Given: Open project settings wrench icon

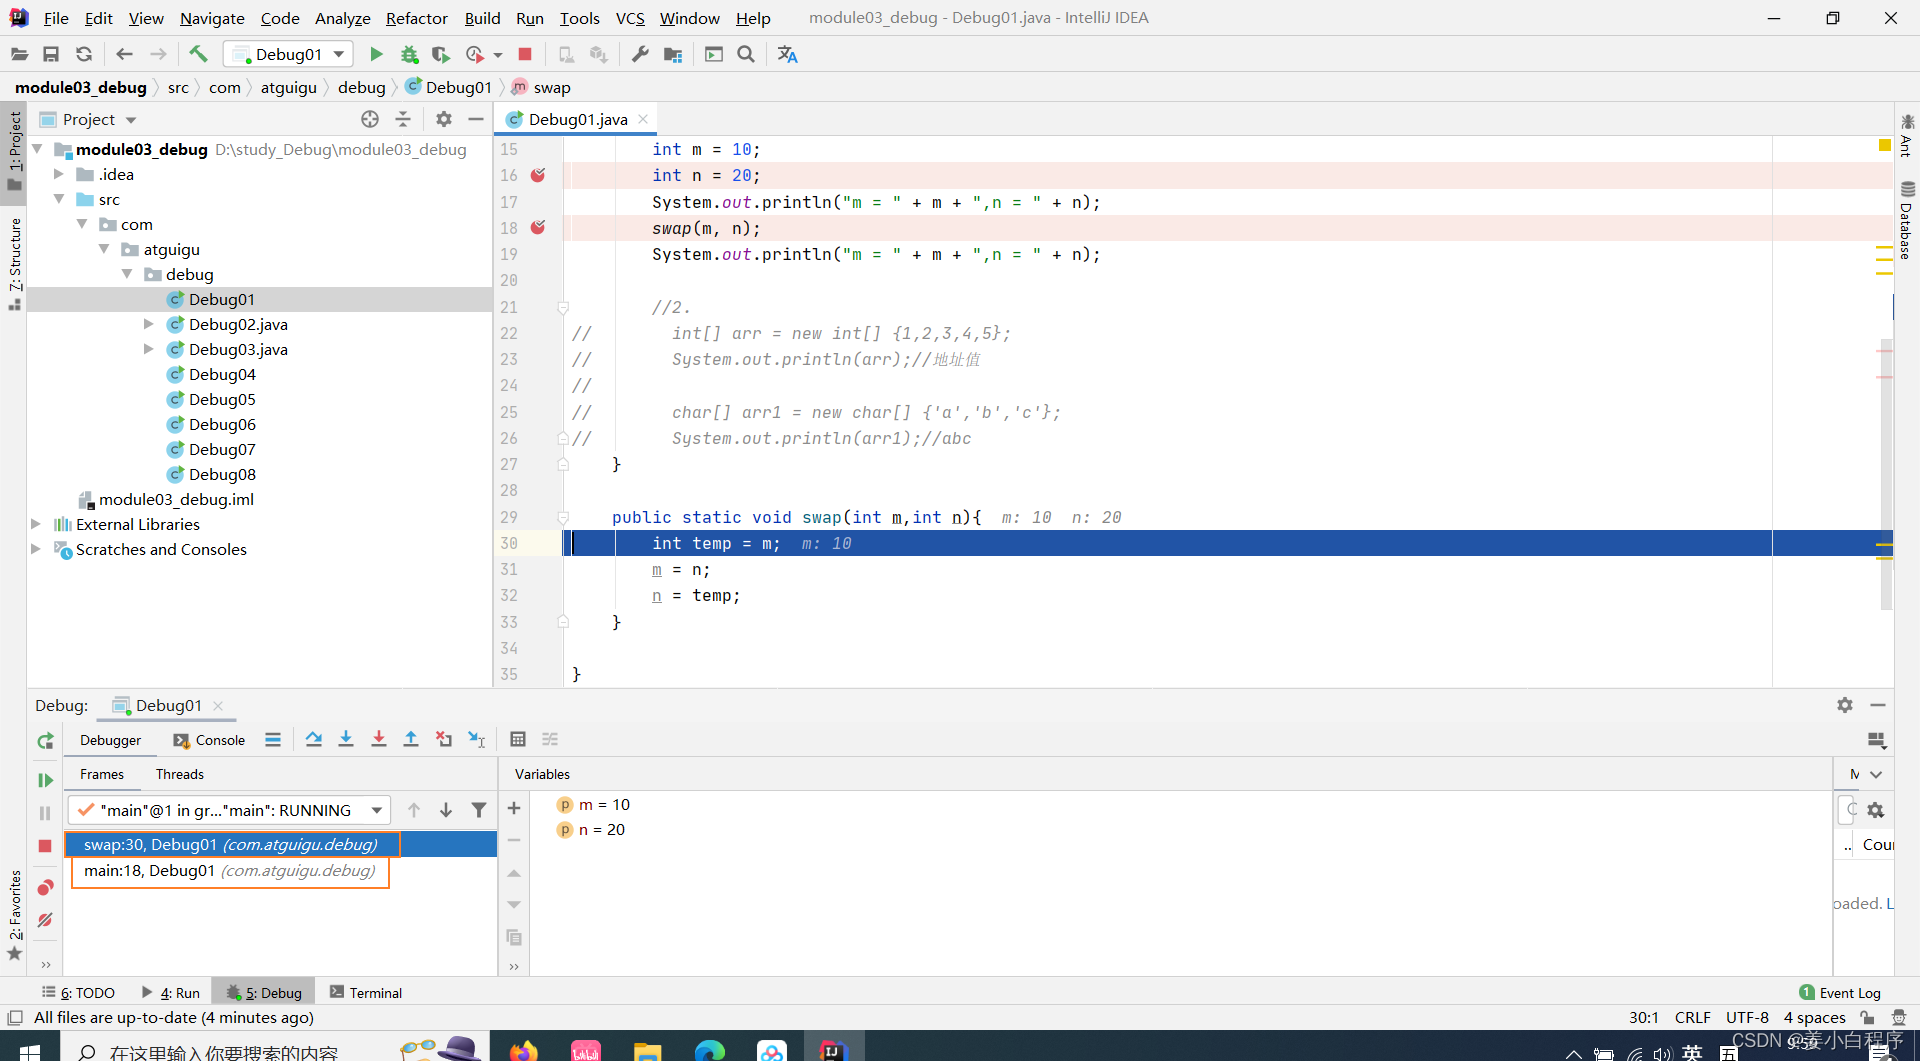Looking at the screenshot, I should [640, 54].
